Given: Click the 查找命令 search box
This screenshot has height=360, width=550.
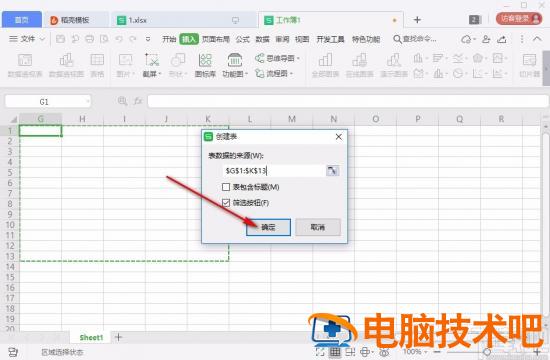Looking at the screenshot, I should click(x=415, y=39).
